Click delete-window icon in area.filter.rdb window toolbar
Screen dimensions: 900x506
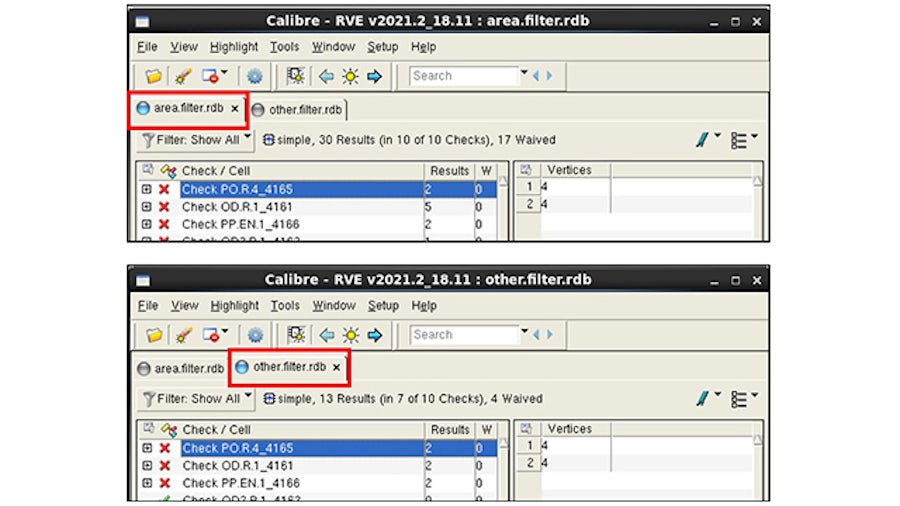(x=210, y=76)
